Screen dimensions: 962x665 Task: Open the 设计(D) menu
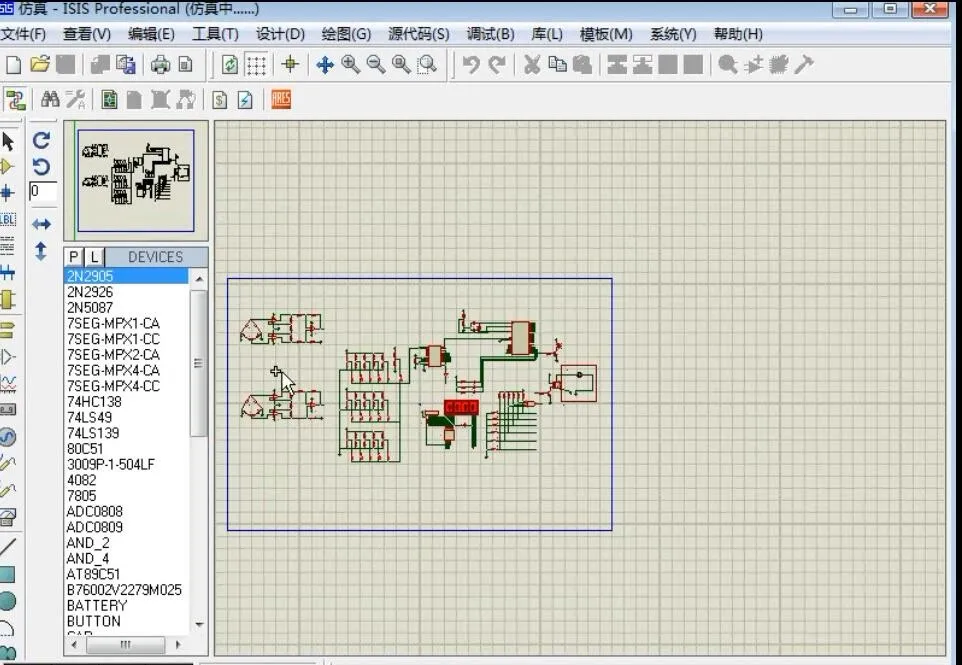pyautogui.click(x=280, y=34)
